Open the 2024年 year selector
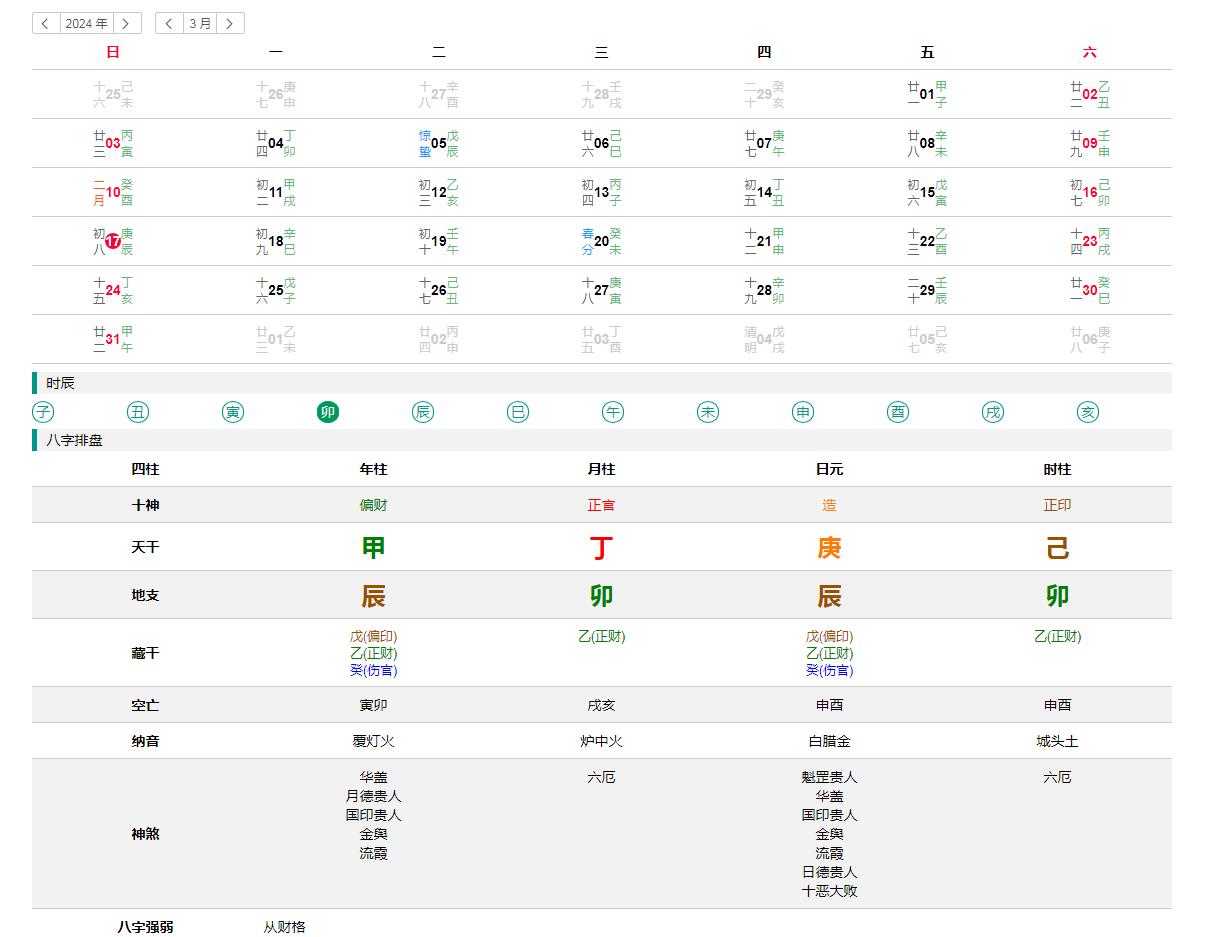This screenshot has height=937, width=1216. click(86, 23)
